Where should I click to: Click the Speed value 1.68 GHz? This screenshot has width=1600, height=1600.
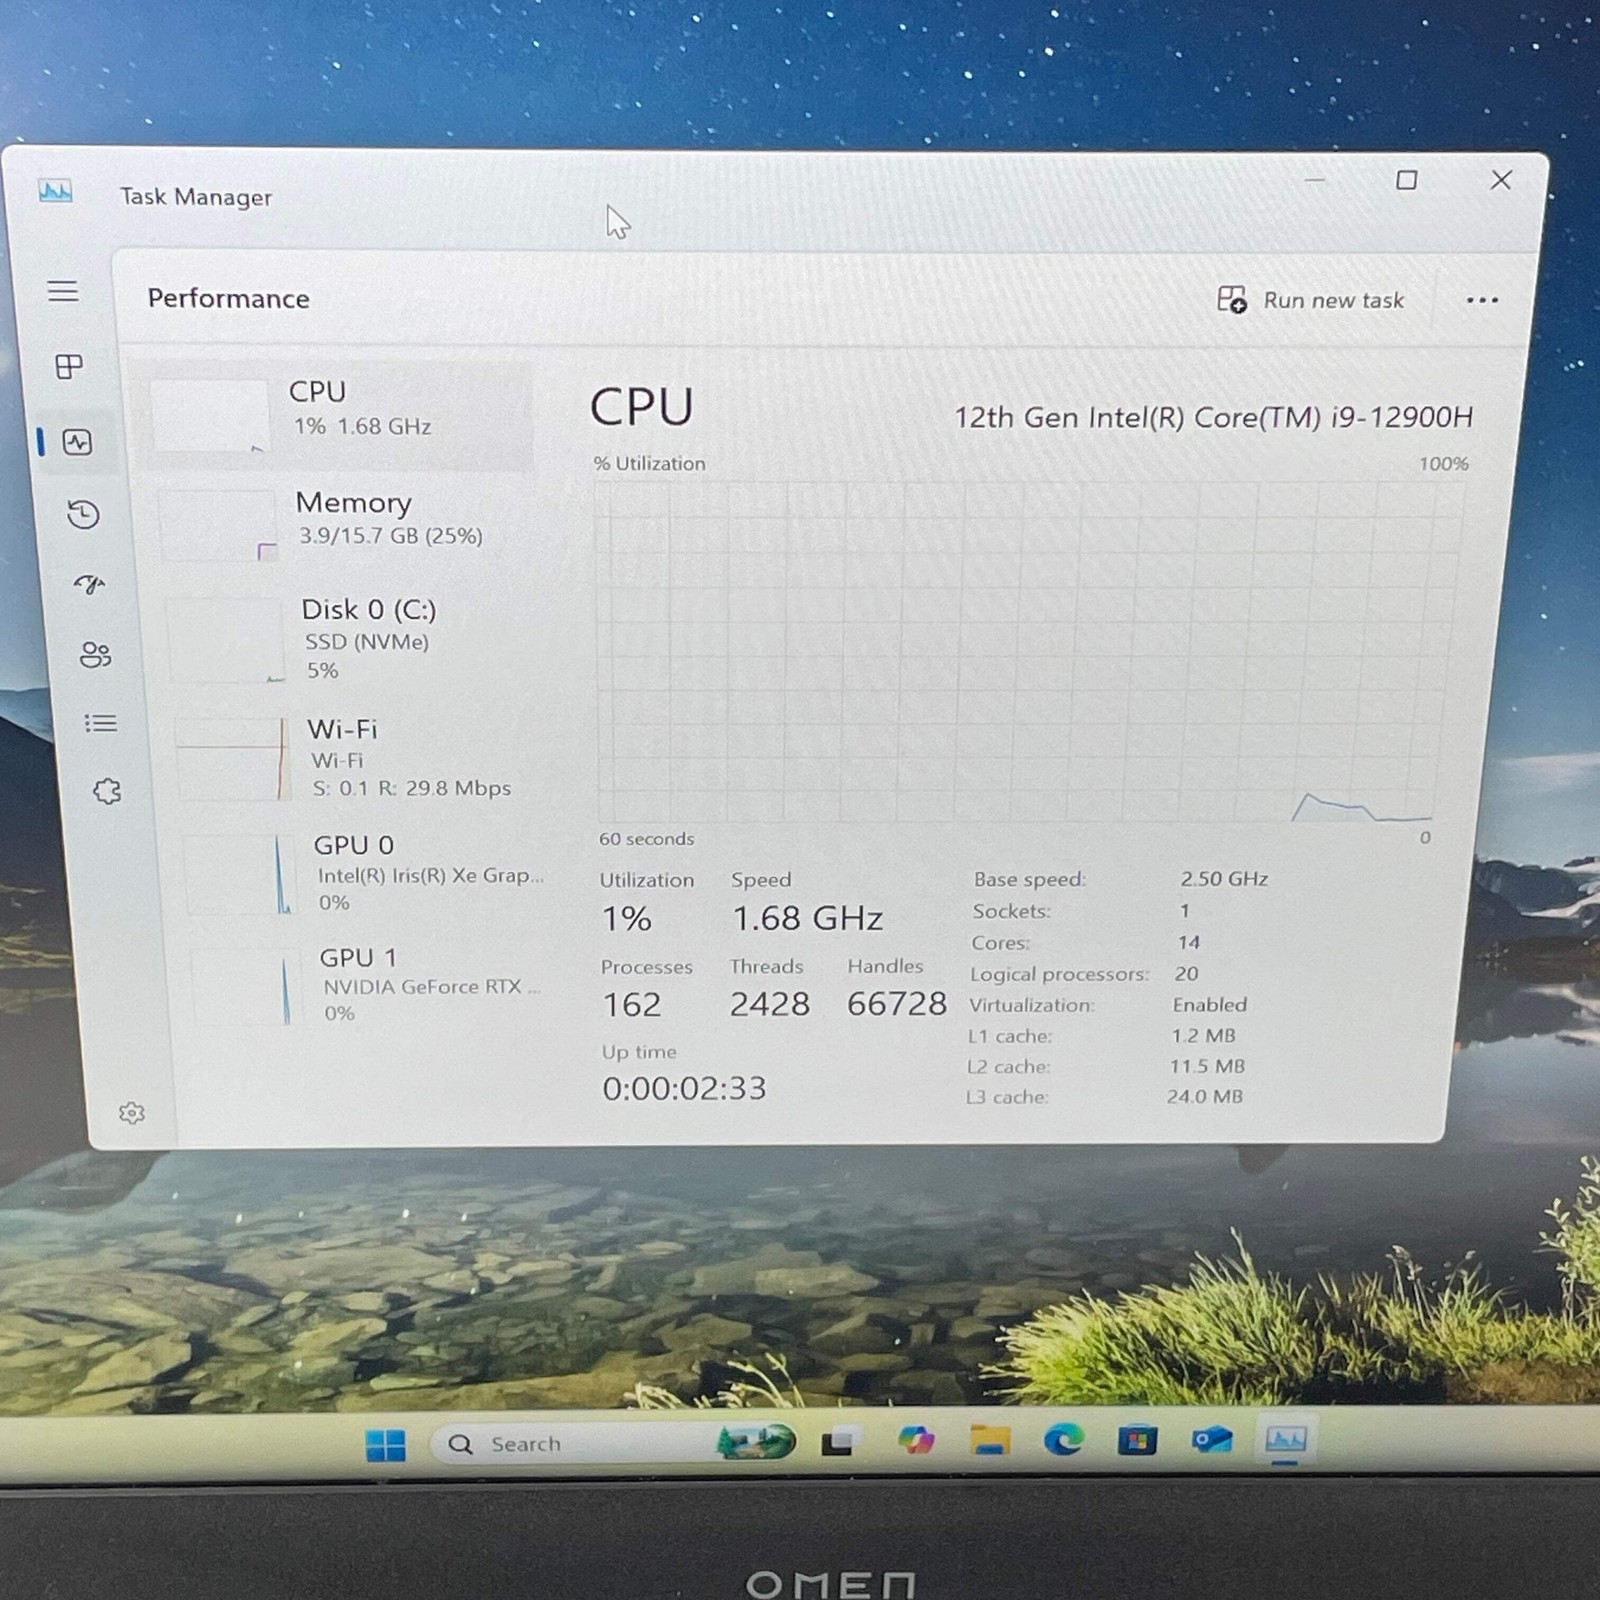pyautogui.click(x=808, y=918)
